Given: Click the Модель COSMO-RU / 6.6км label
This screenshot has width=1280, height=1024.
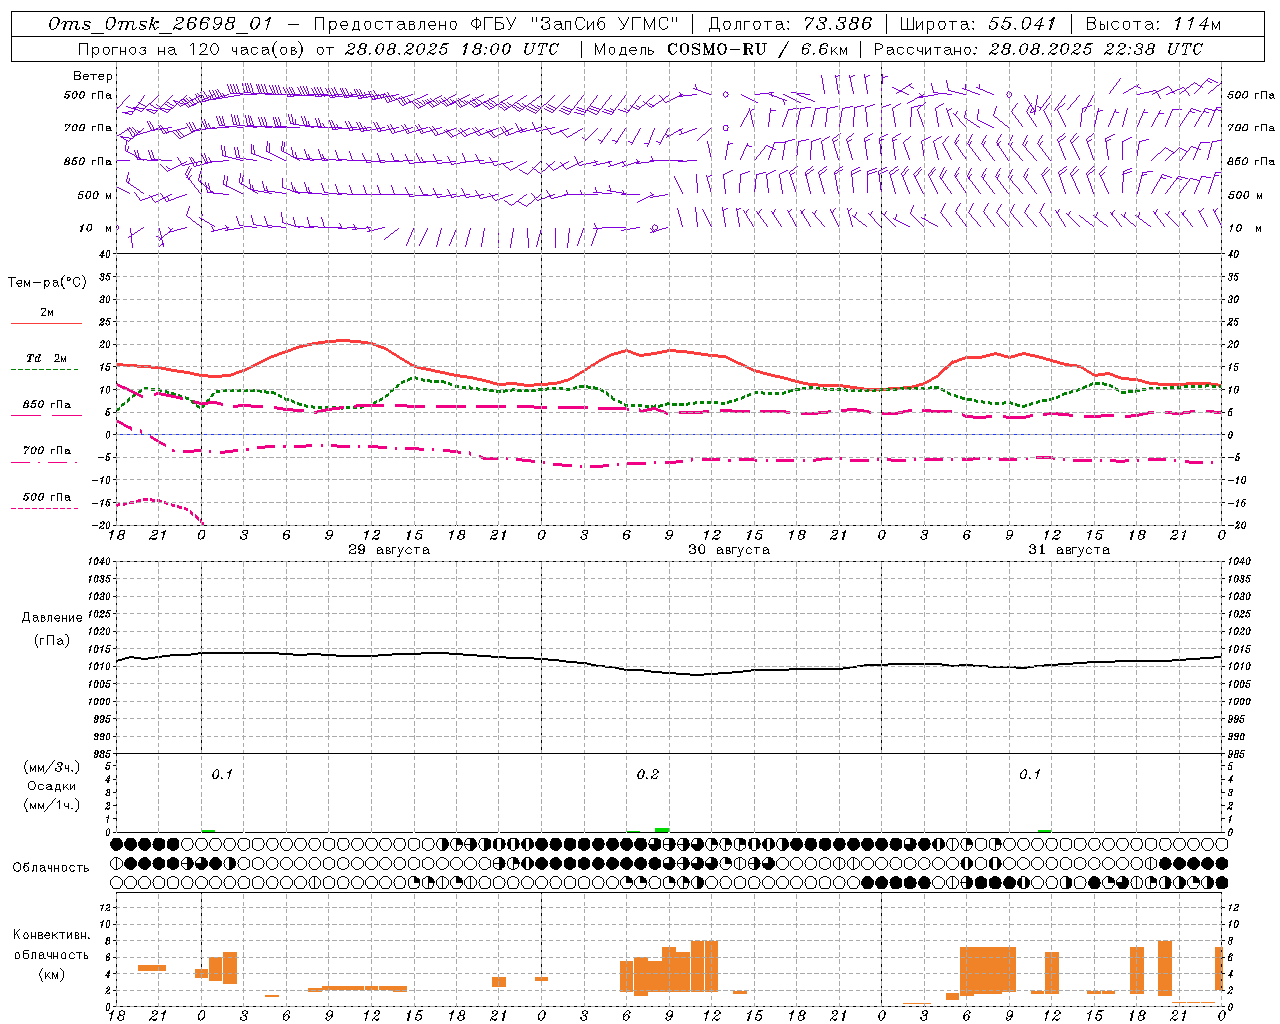Looking at the screenshot, I should (x=720, y=48).
